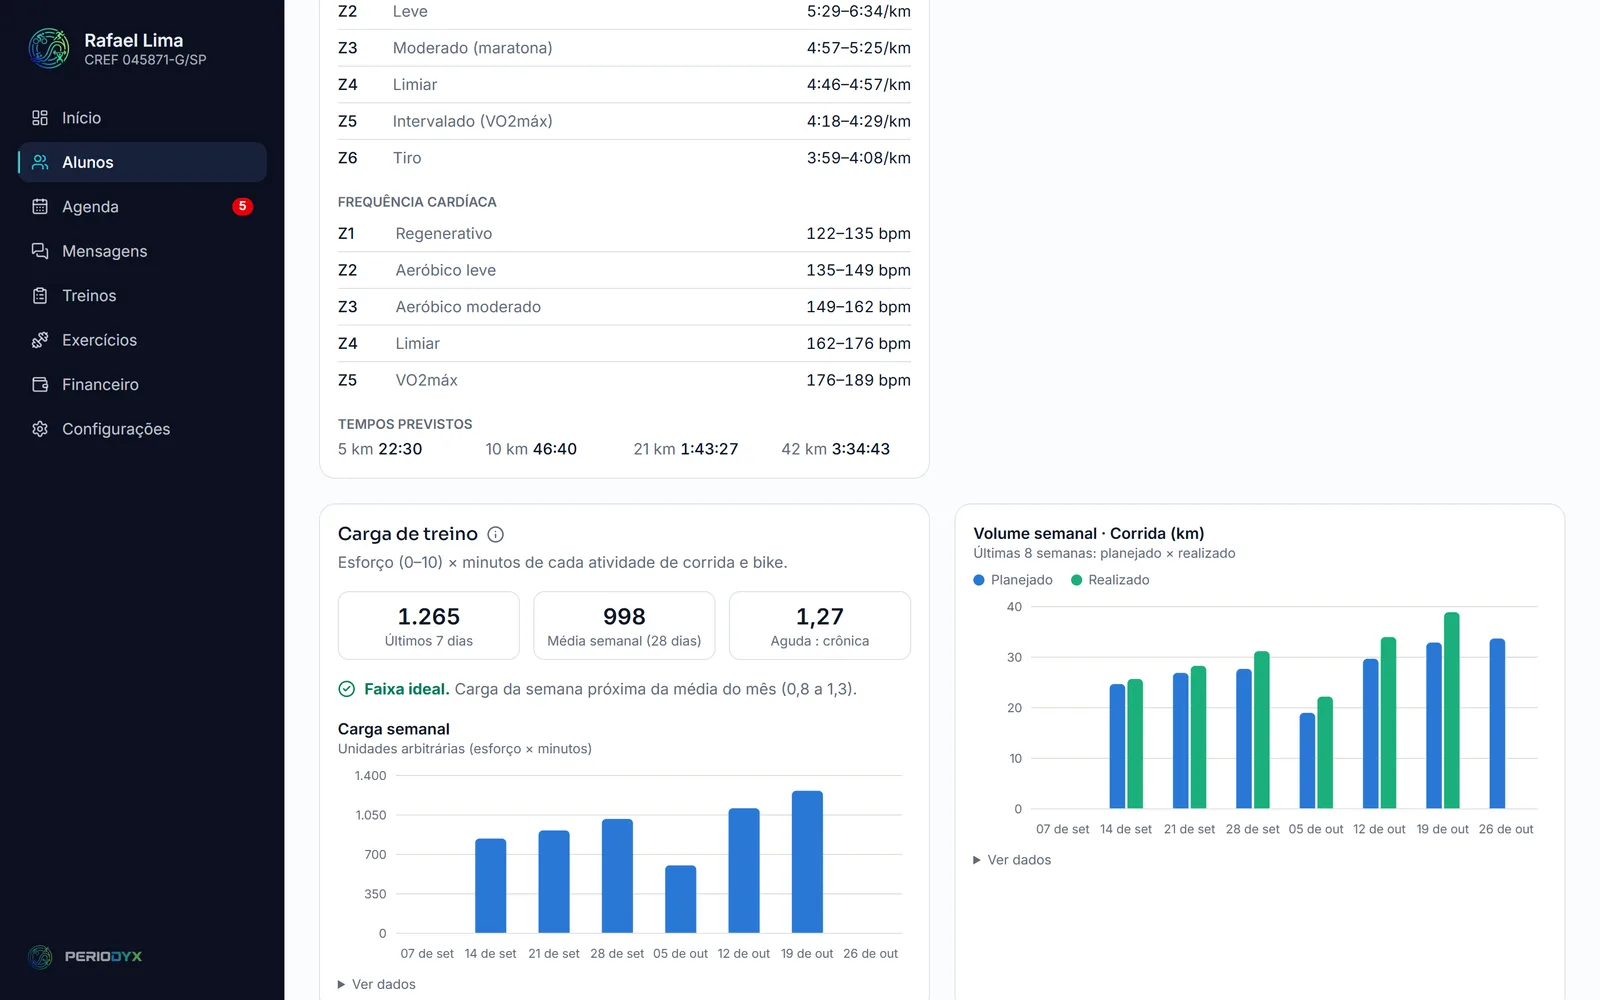The image size is (1600, 1000).
Task: Open the Treinos clipboard icon
Action: (40, 296)
